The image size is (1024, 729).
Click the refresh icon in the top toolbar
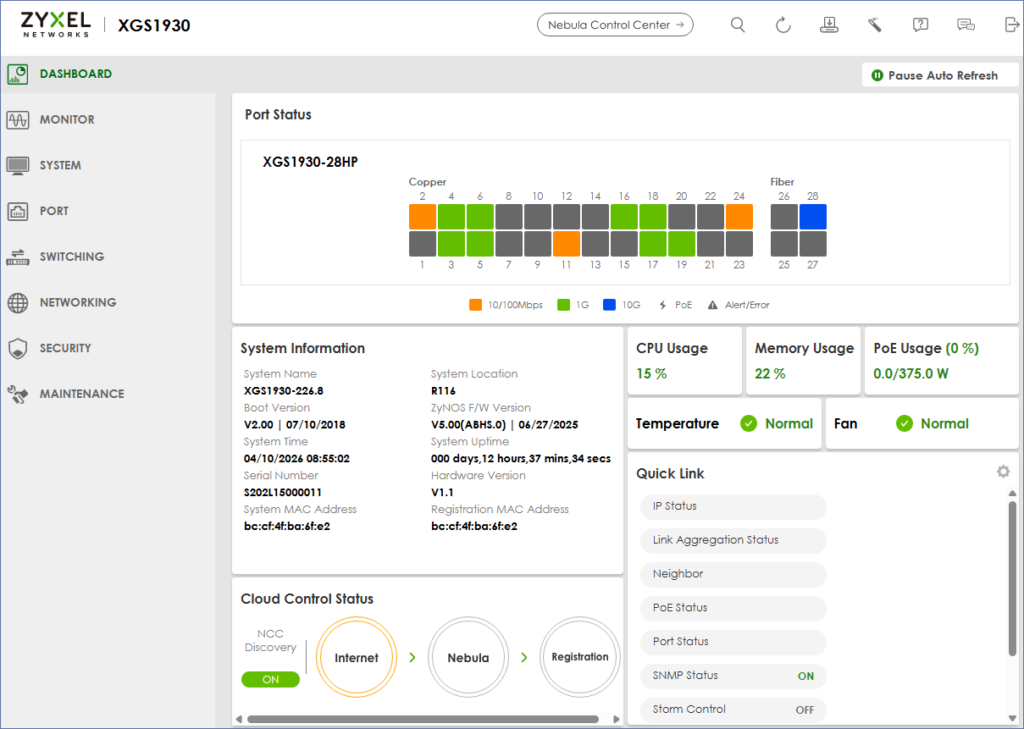[x=783, y=25]
